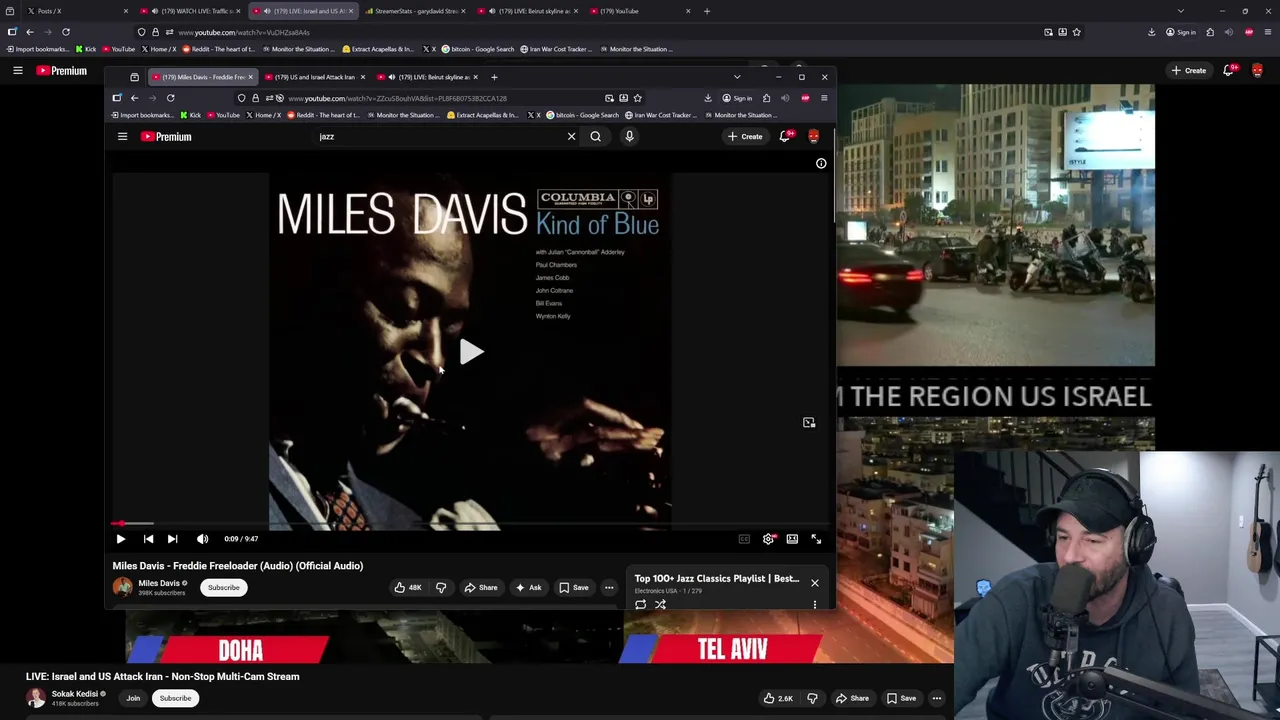The image size is (1280, 720).
Task: Open the player settings gear
Action: 768,539
